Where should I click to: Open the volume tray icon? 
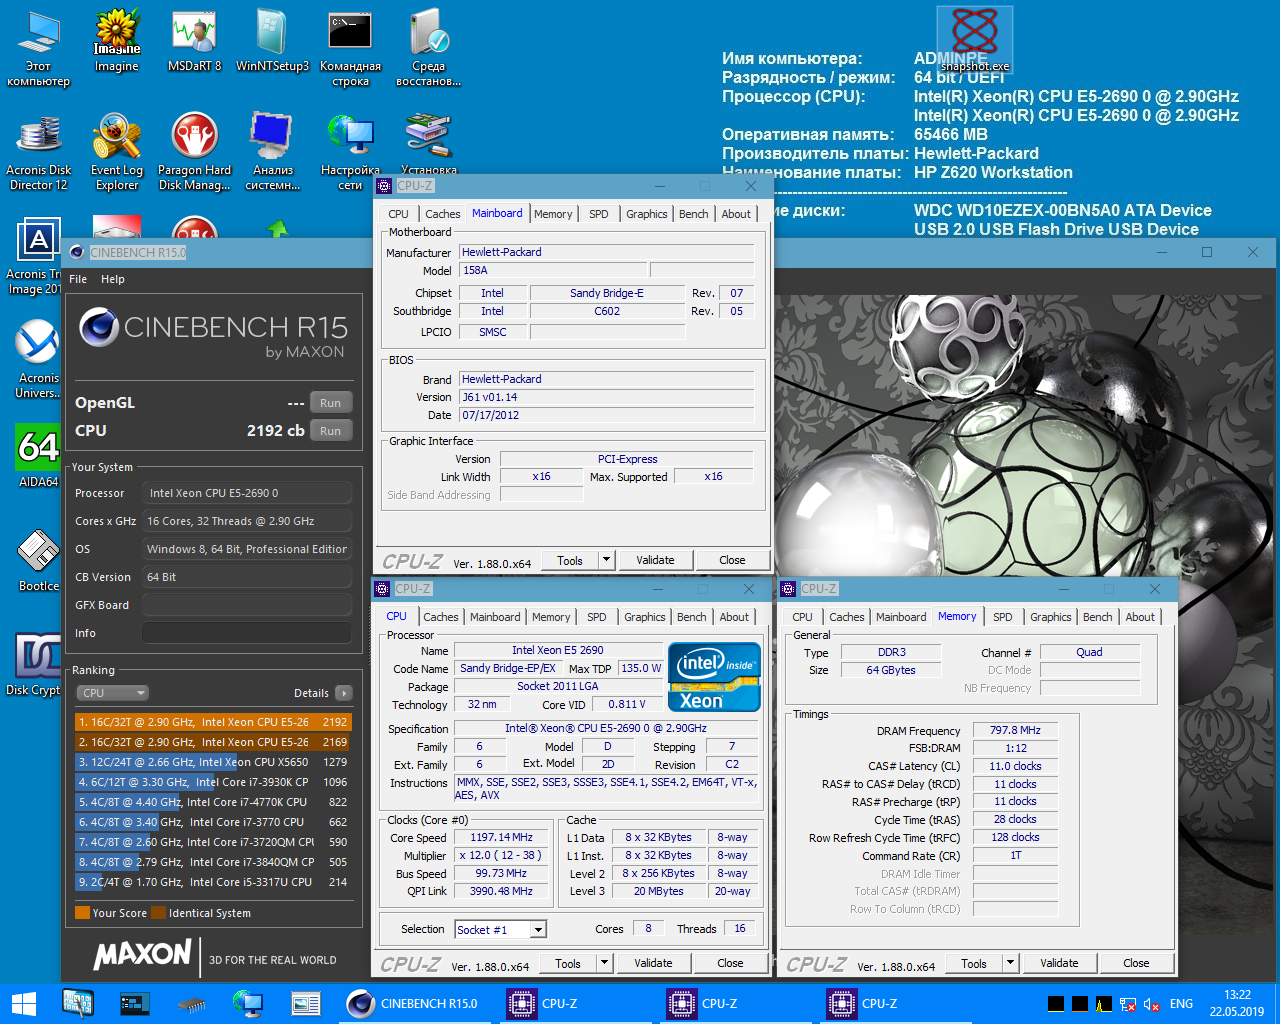pyautogui.click(x=1151, y=1004)
